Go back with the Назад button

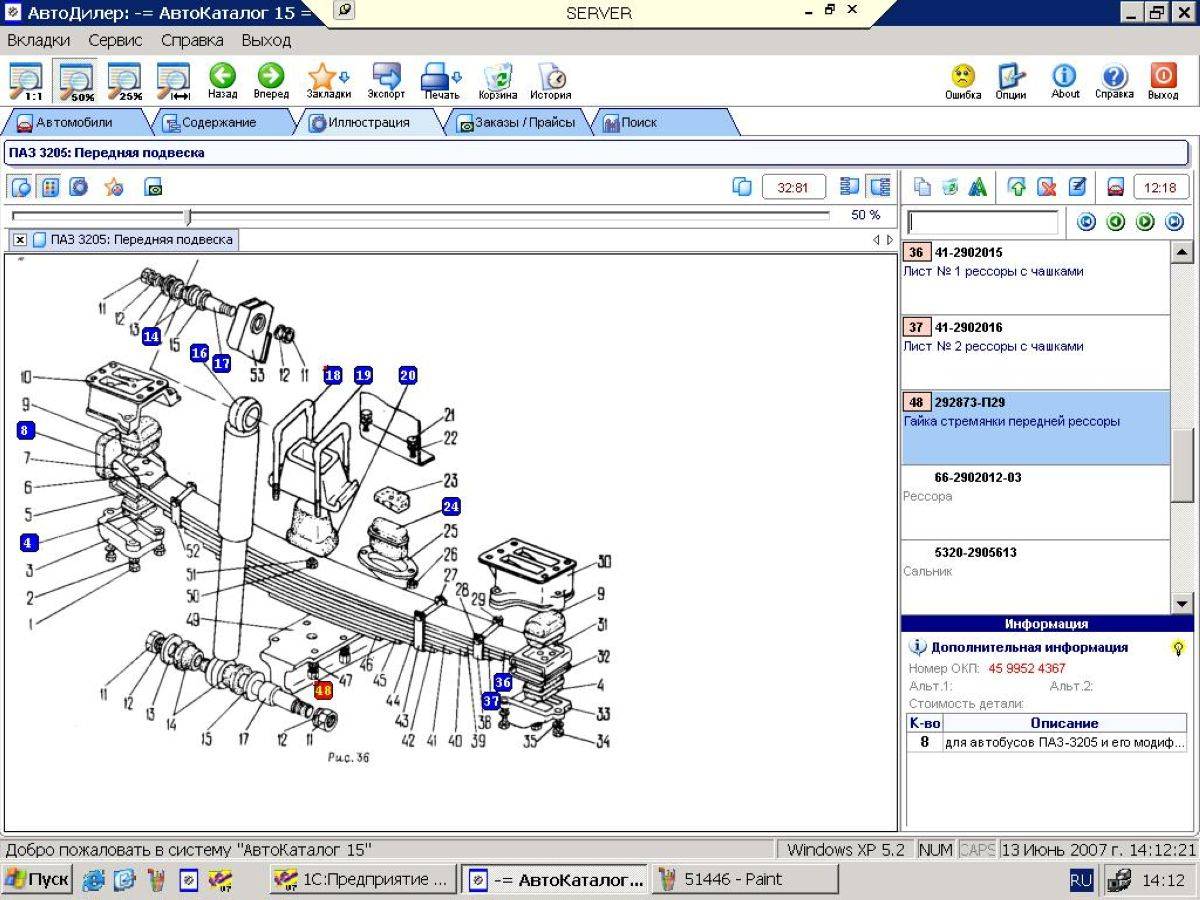pos(222,80)
